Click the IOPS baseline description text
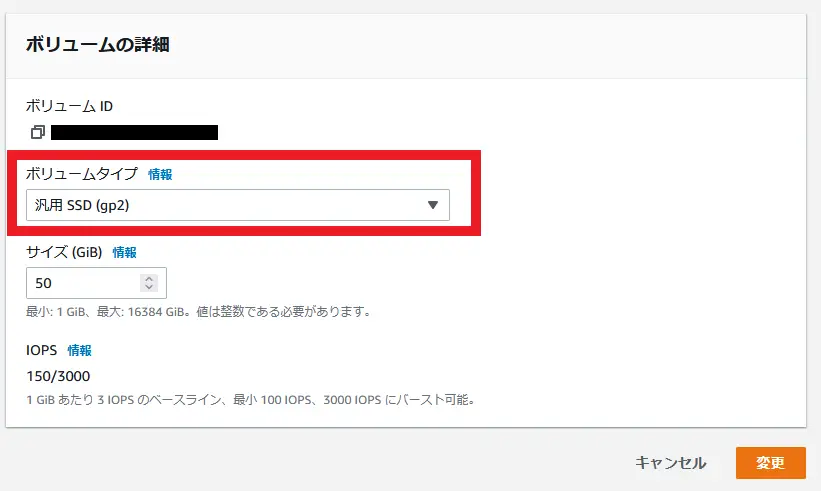The height and width of the screenshot is (491, 821). [251, 400]
